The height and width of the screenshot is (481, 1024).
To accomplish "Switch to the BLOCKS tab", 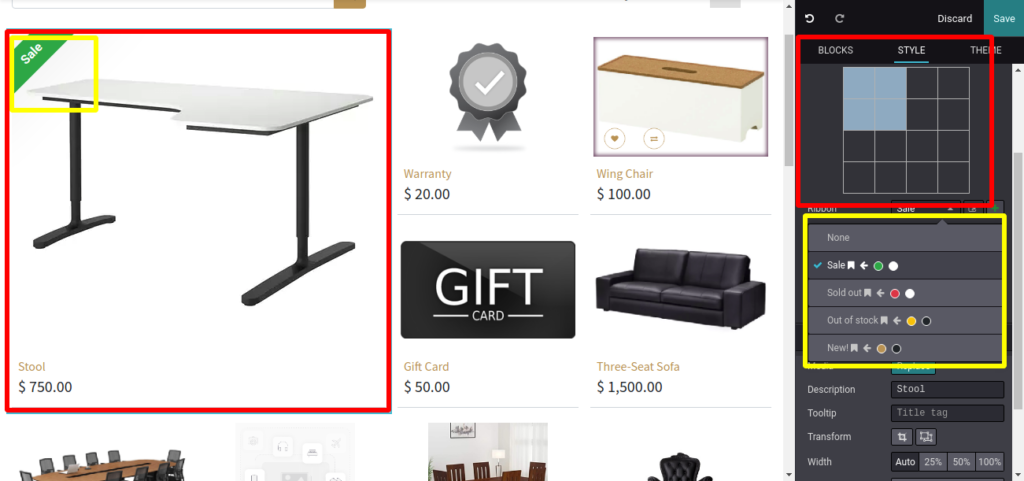I will pos(835,50).
